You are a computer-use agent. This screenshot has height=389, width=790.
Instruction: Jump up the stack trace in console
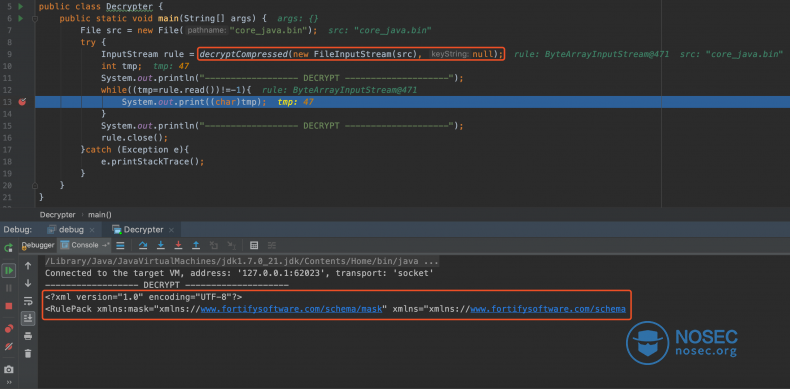(28, 266)
